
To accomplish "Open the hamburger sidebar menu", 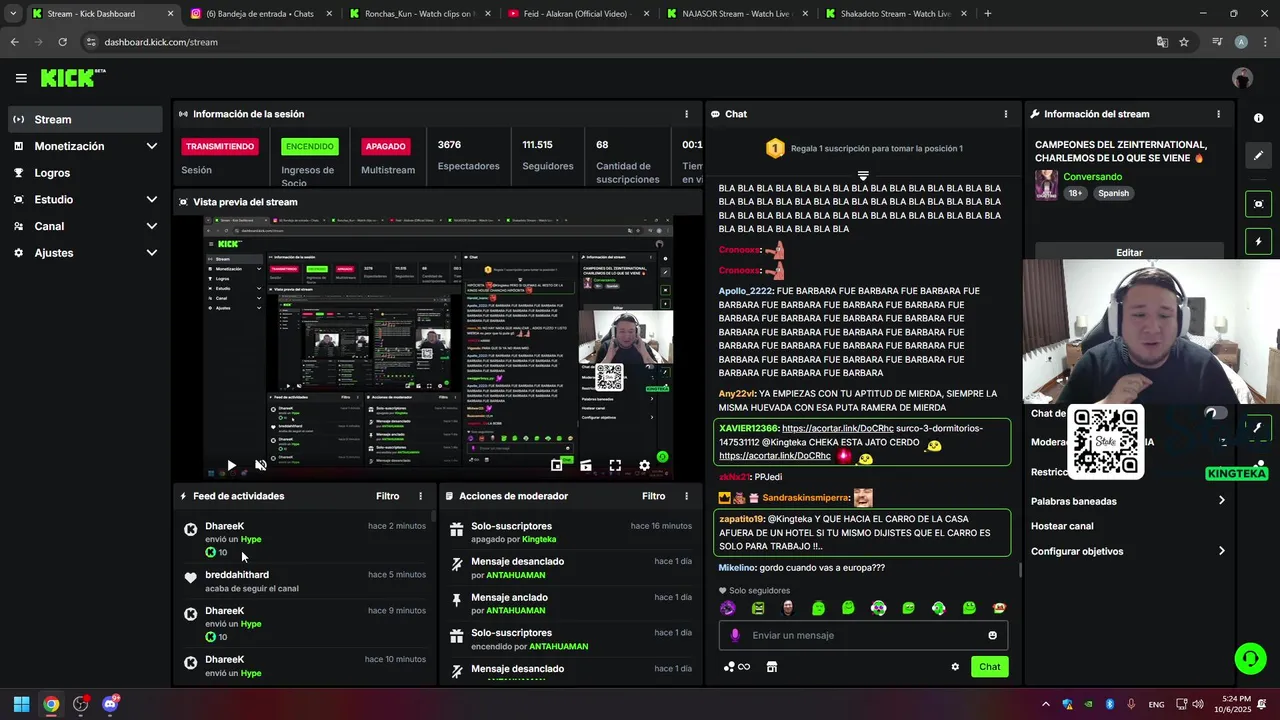I will click(x=21, y=78).
